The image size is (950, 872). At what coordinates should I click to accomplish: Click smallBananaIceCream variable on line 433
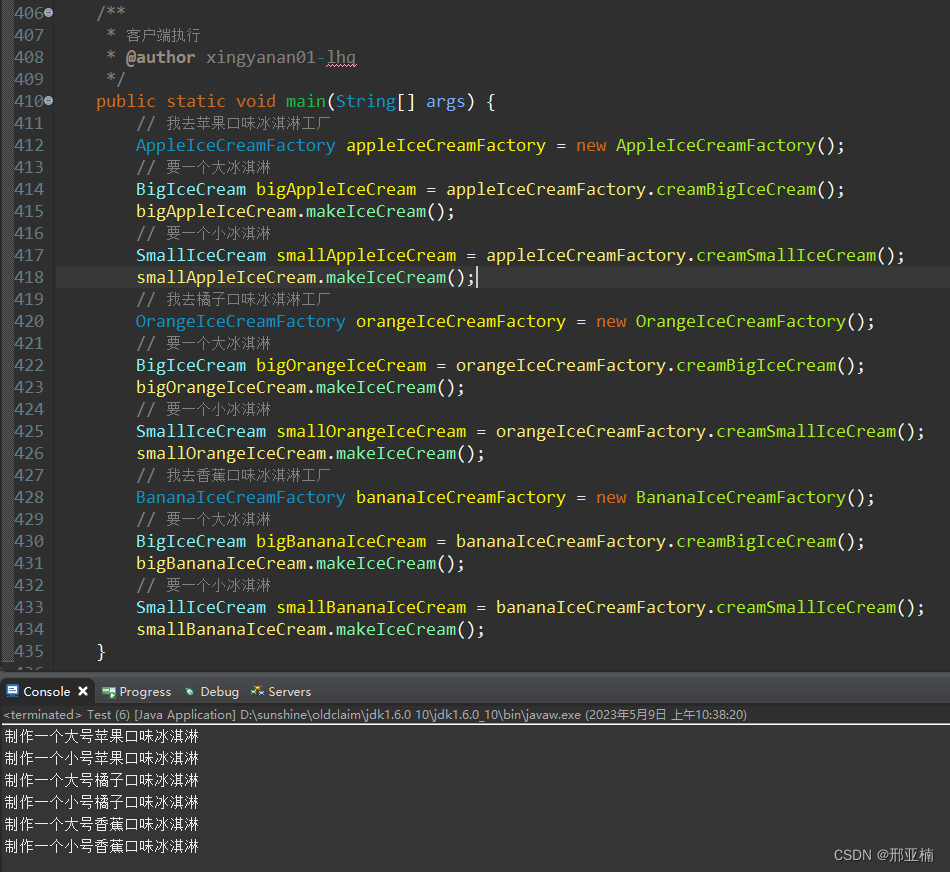(x=371, y=608)
